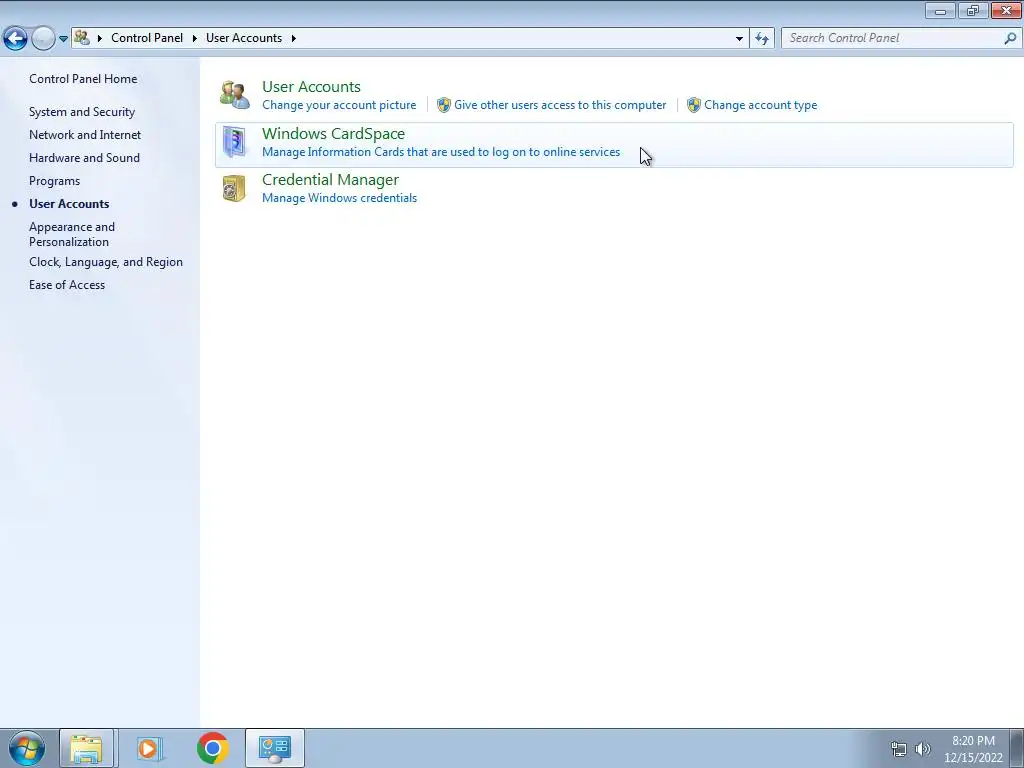Open the address bar history dropdown
This screenshot has height=768, width=1024.
click(x=739, y=39)
